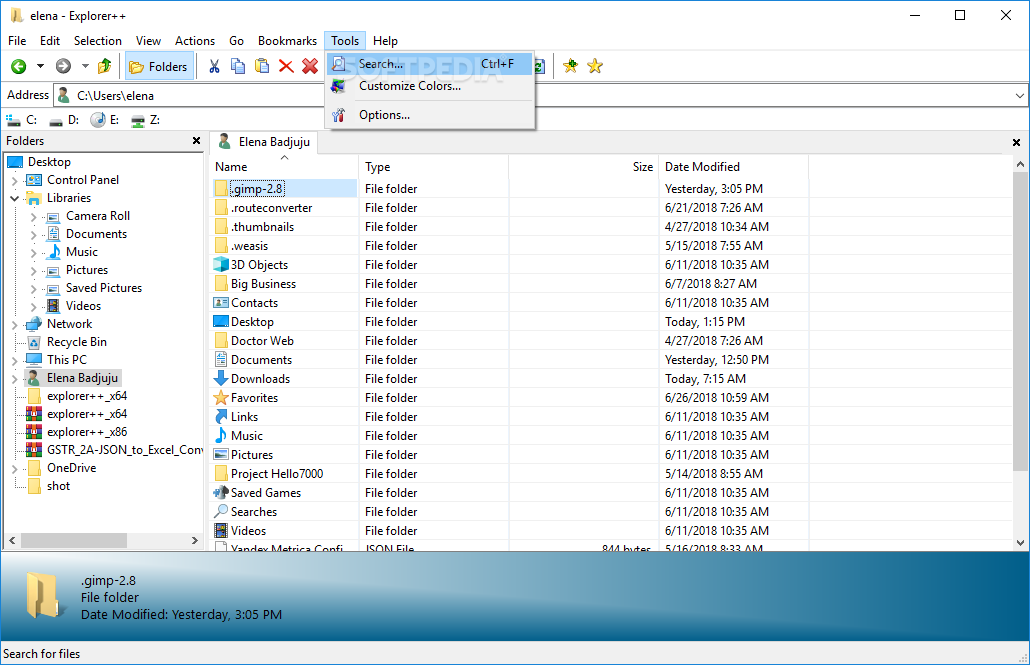The height and width of the screenshot is (665, 1030).
Task: Open the Forward button history dropdown
Action: (85, 66)
